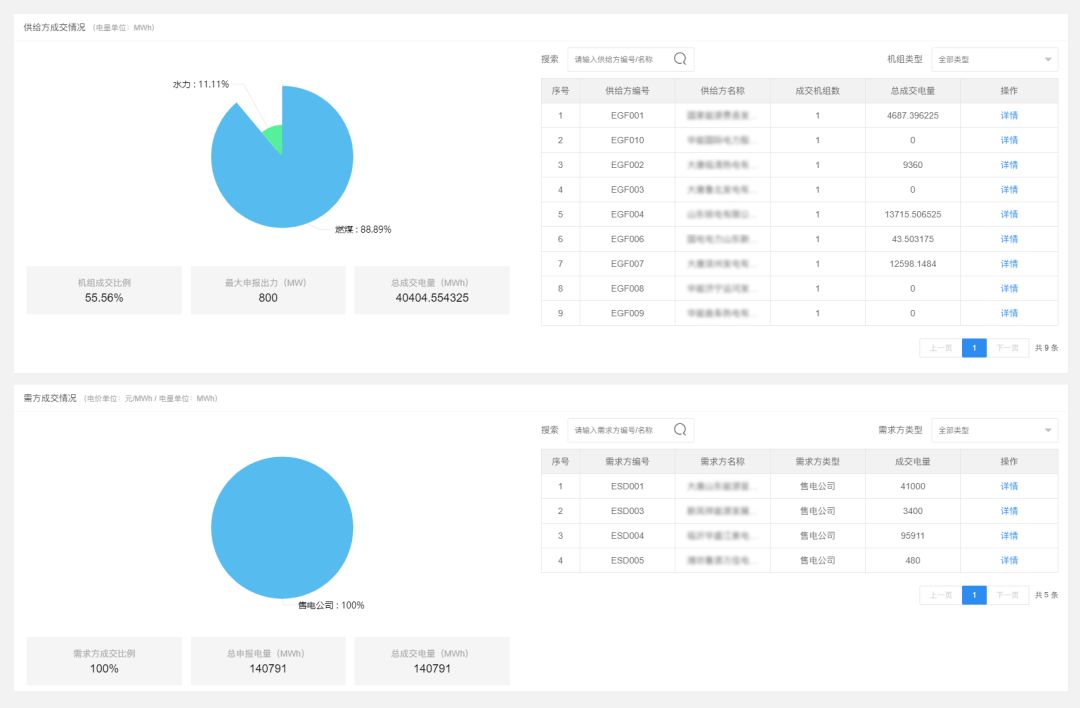Image resolution: width=1080 pixels, height=708 pixels.
Task: Focus the 请输入需求方编号/名称 search box
Action: [620, 431]
